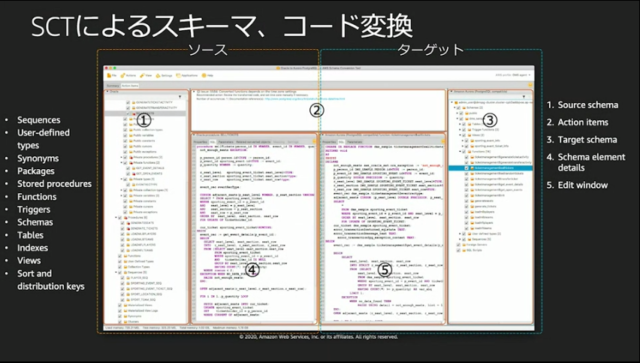
Task: Click the View toolbar icon
Action: click(146, 76)
